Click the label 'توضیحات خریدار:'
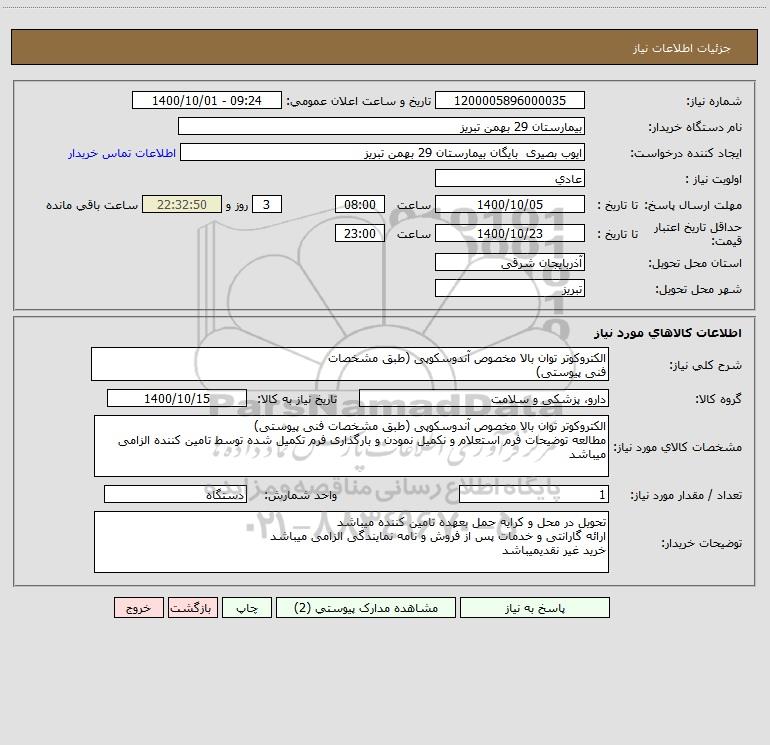Screen dimensions: 770x745 pos(702,544)
